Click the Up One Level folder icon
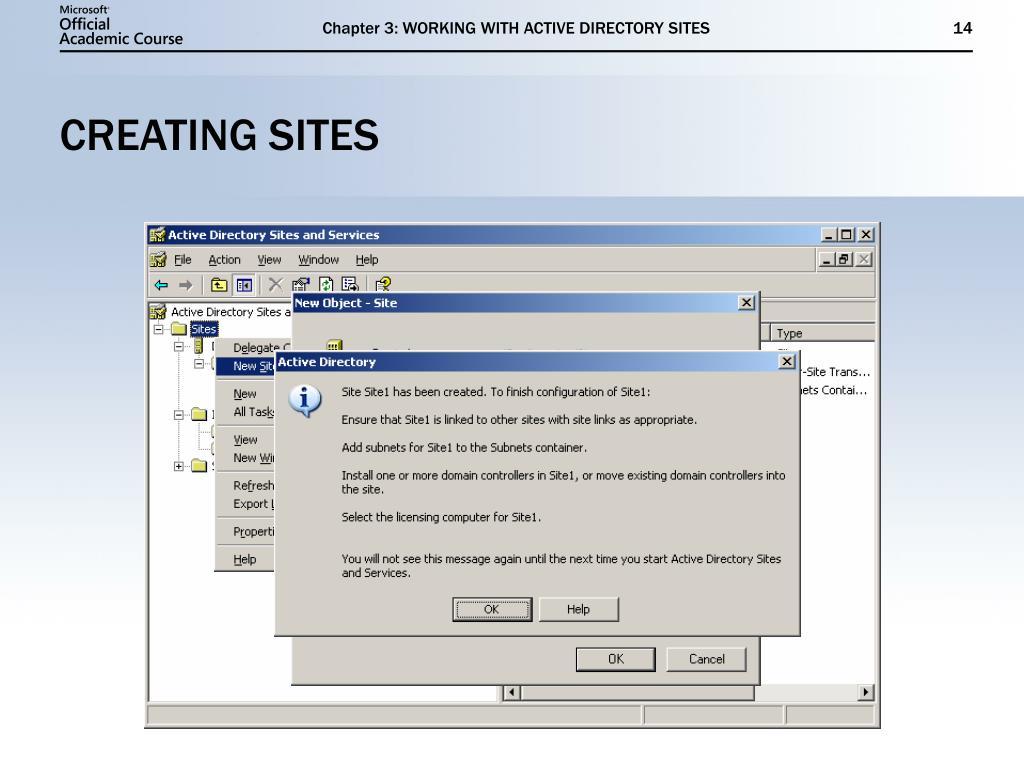Screen dimensions: 1024x768 click(219, 285)
